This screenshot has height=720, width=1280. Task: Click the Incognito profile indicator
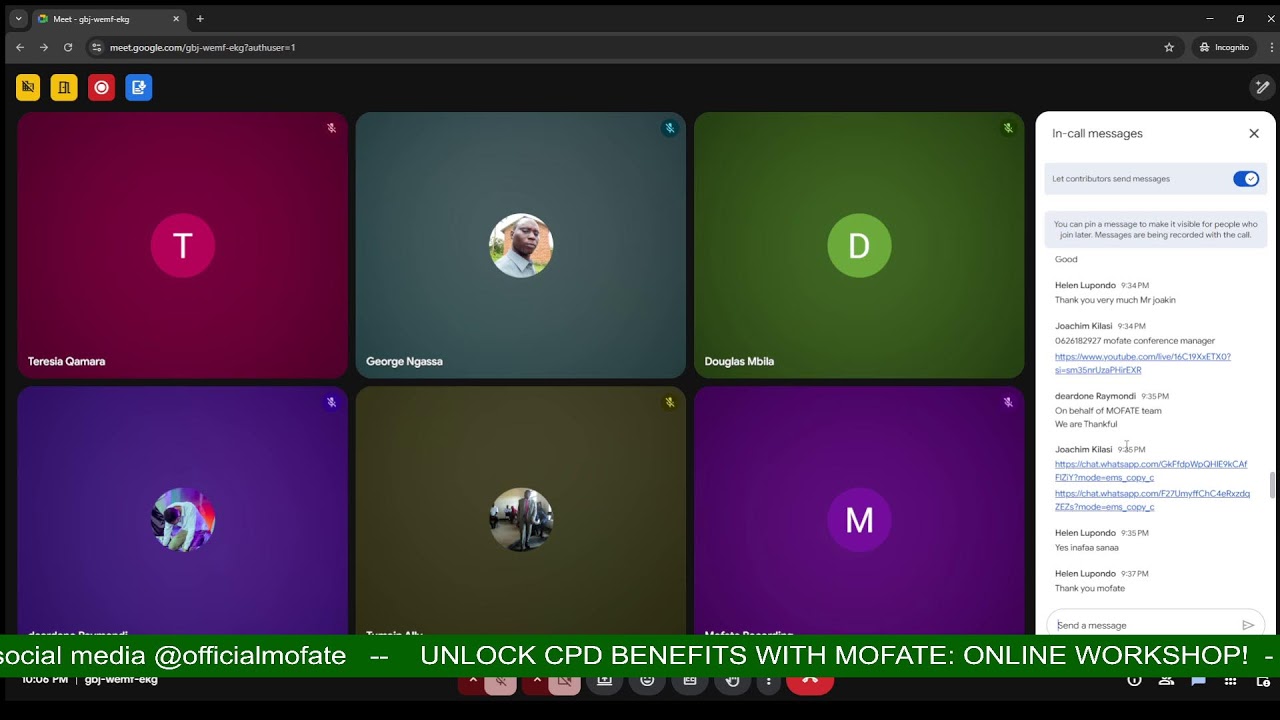point(1225,47)
